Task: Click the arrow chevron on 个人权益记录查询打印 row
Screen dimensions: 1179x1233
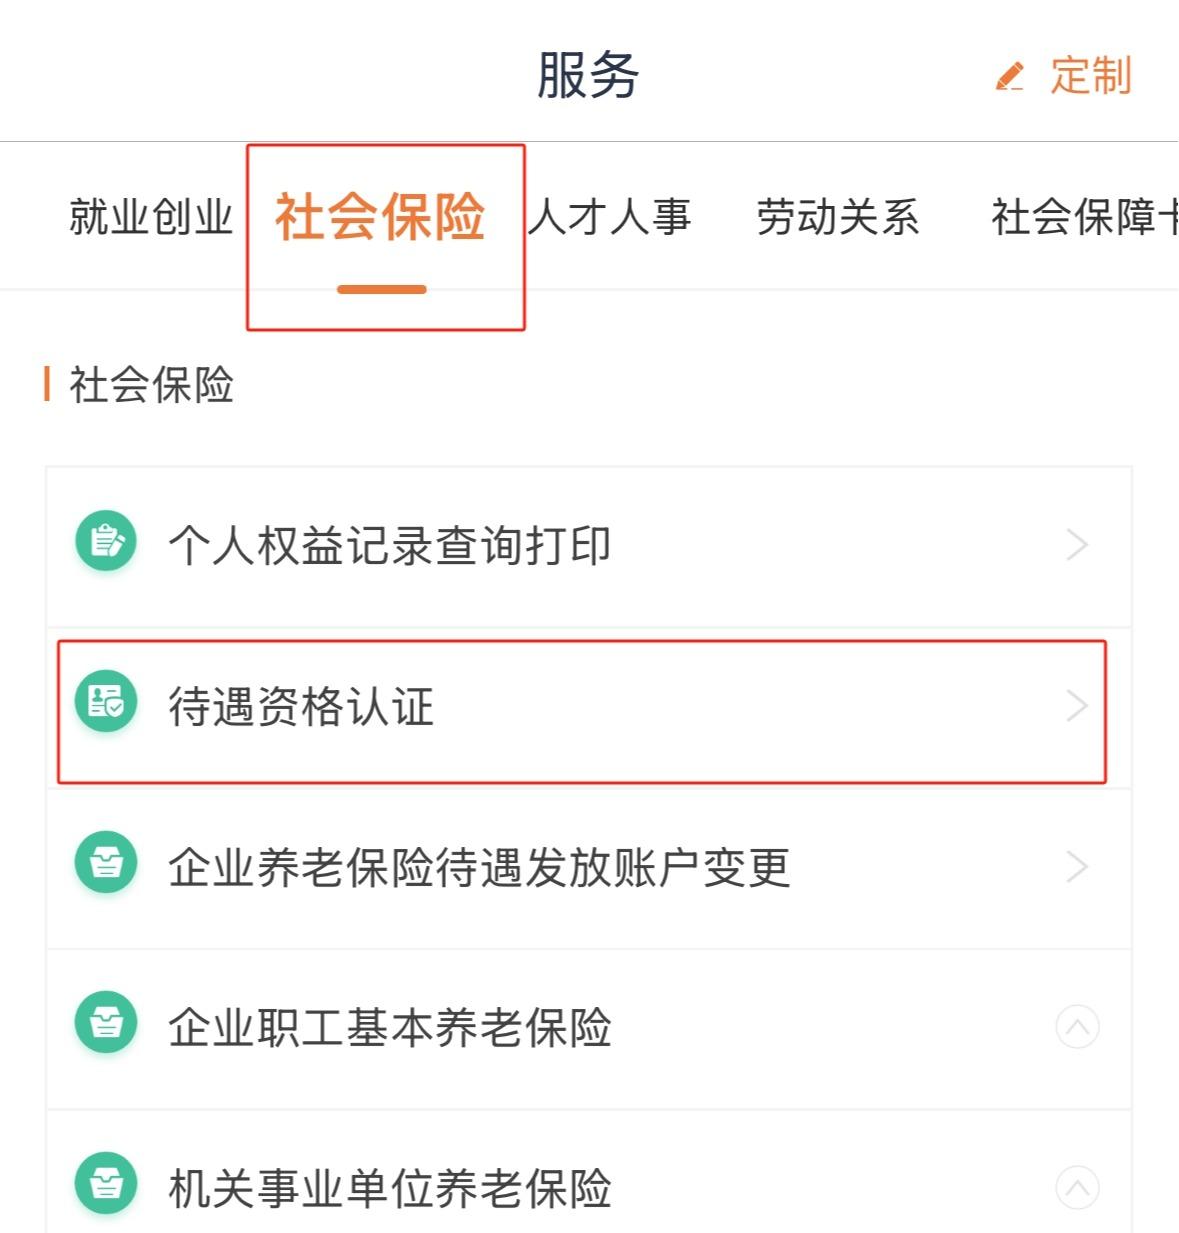Action: (x=1077, y=545)
